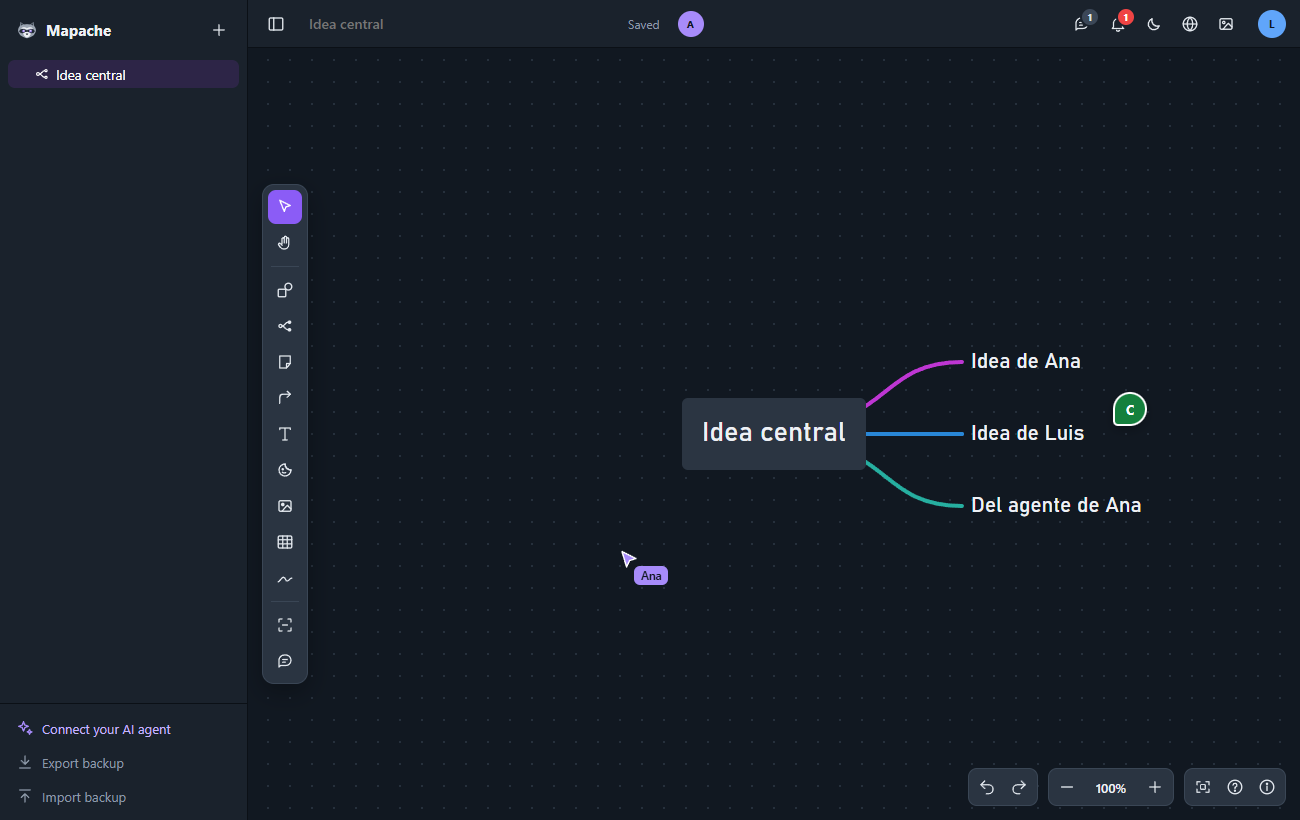Redo the last action
Image resolution: width=1300 pixels, height=820 pixels.
[x=1019, y=787]
